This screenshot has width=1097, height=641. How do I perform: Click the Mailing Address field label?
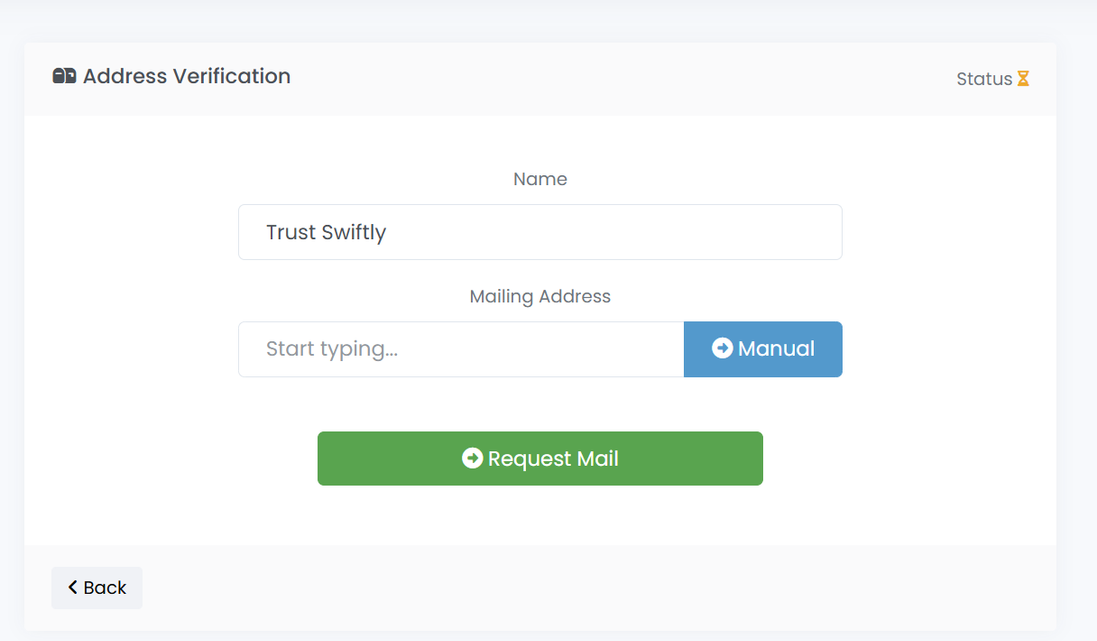(x=540, y=296)
